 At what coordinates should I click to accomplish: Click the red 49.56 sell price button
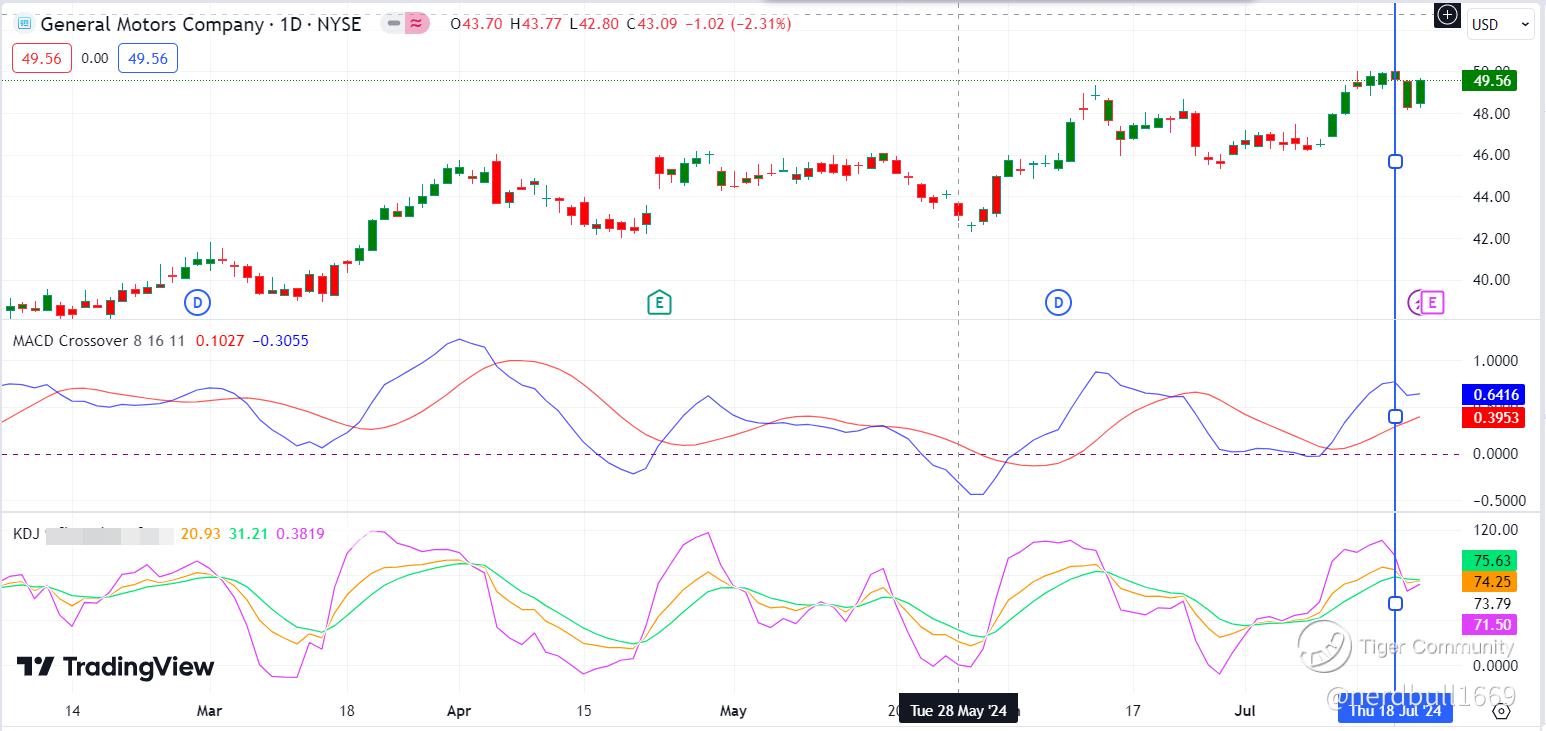pos(42,59)
